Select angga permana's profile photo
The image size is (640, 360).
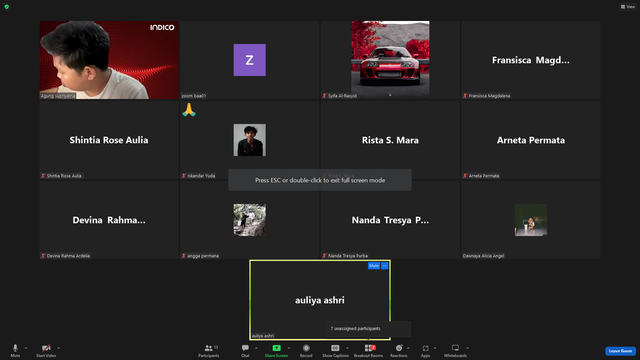click(x=249, y=220)
